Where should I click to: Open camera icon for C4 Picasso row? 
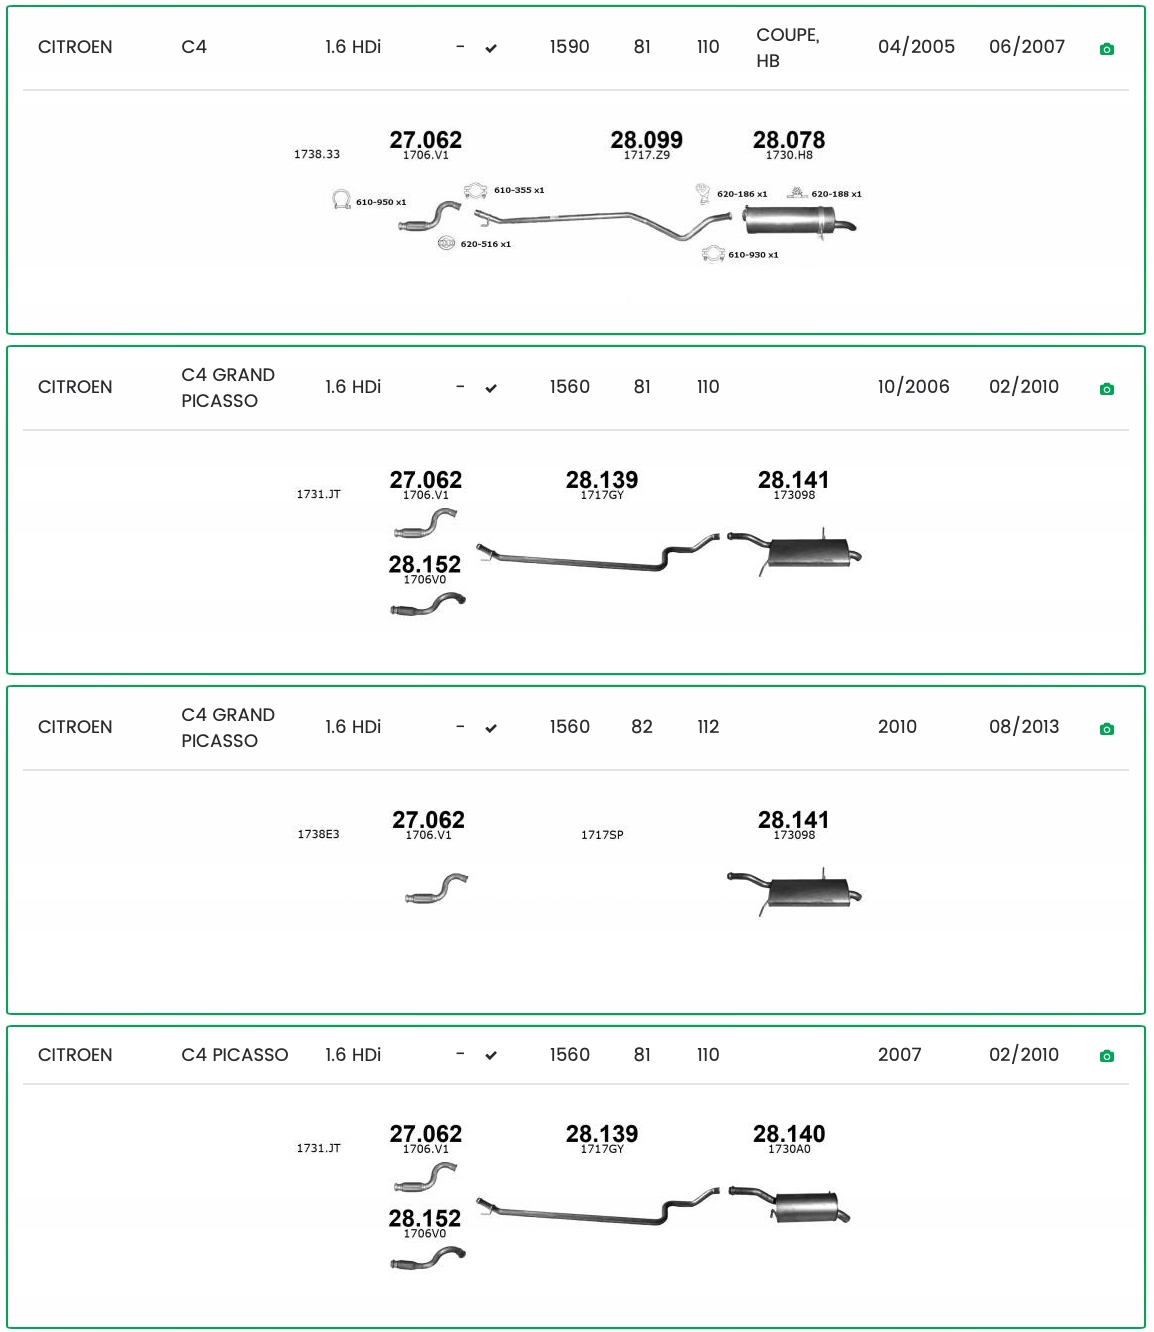[1106, 1056]
